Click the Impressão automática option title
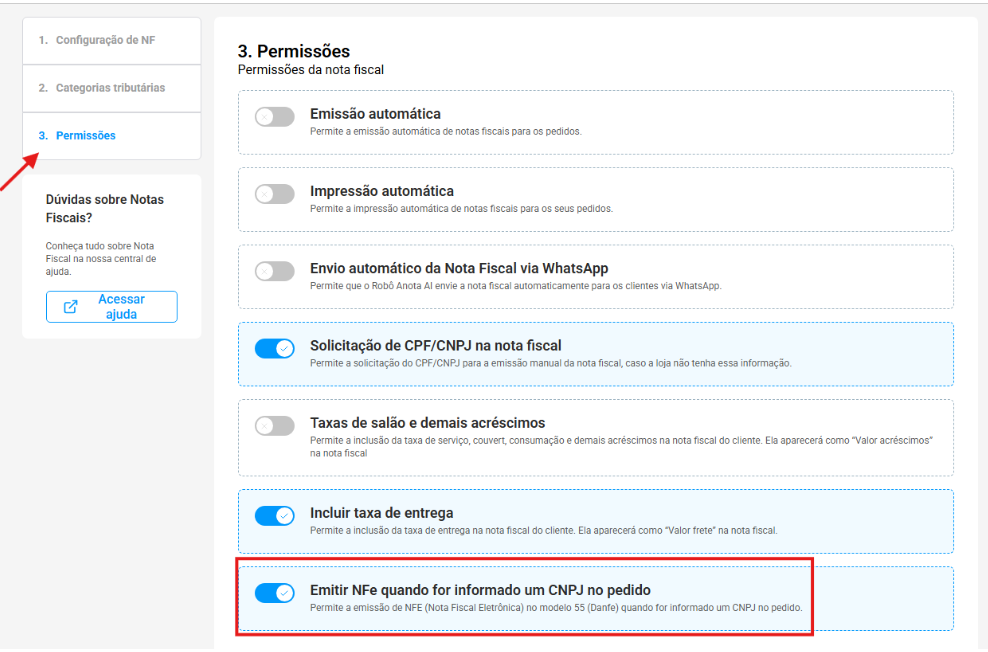988x652 pixels. pos(381,191)
